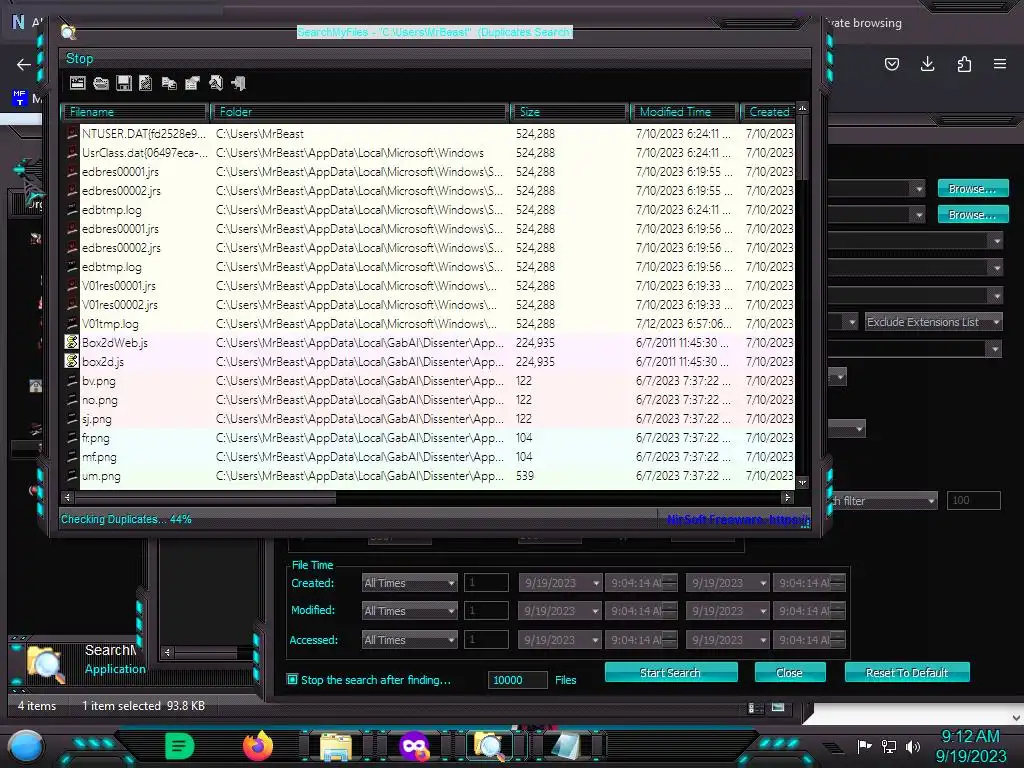
Task: Click the SearchMyFiles title bar magnifier icon
Action: [68, 32]
